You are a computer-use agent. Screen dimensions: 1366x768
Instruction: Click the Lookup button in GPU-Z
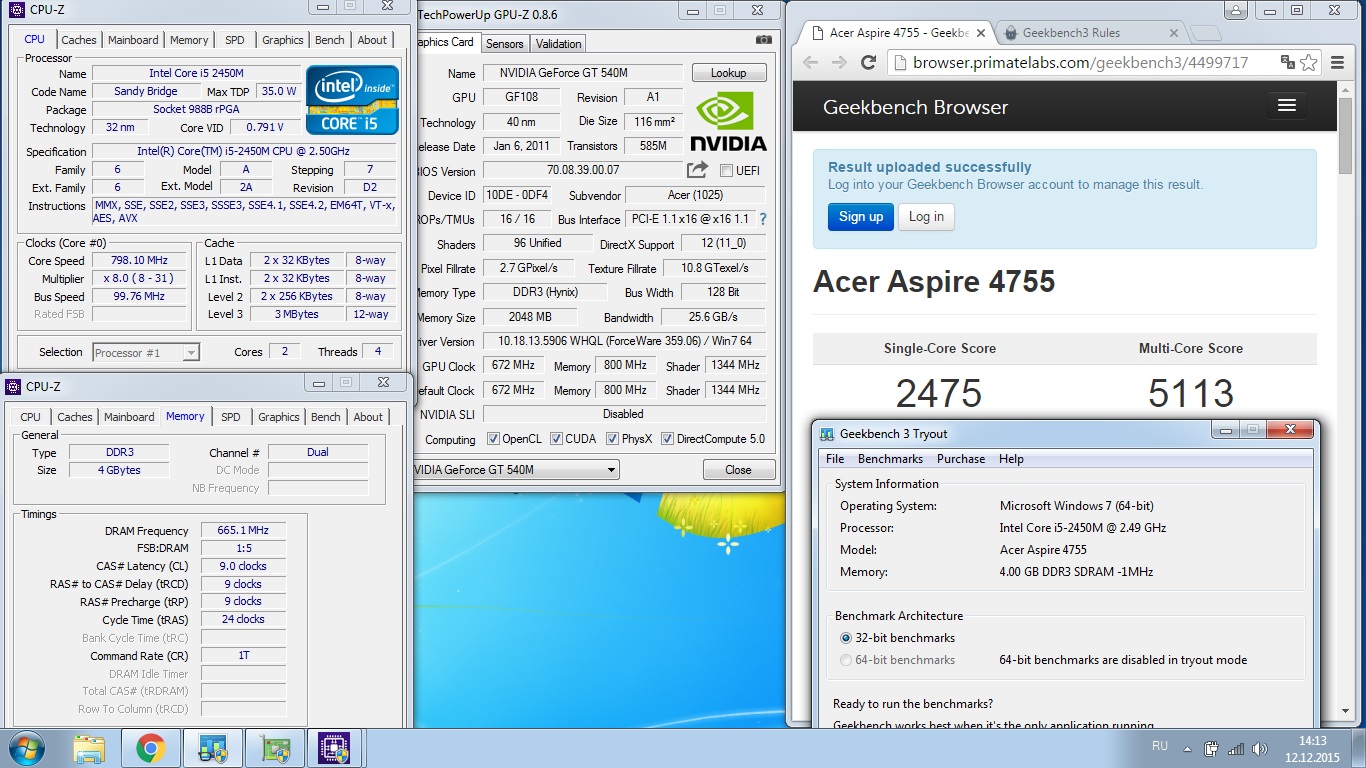pos(729,73)
